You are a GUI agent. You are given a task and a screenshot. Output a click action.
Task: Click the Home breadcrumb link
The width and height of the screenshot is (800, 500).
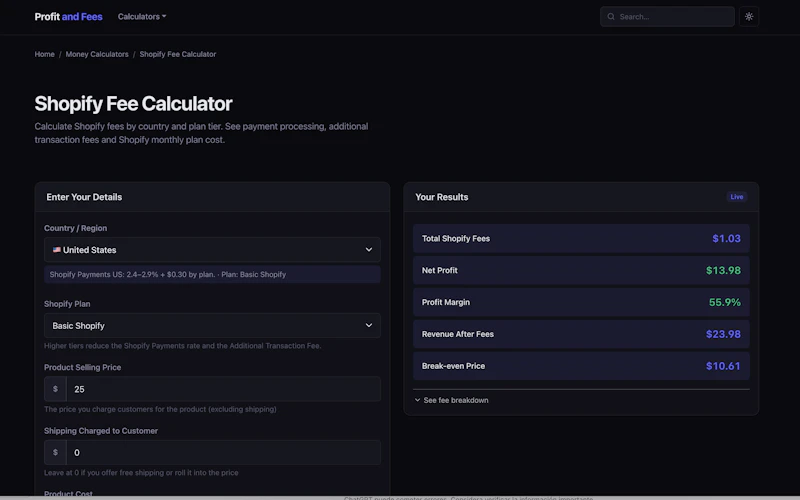[44, 54]
